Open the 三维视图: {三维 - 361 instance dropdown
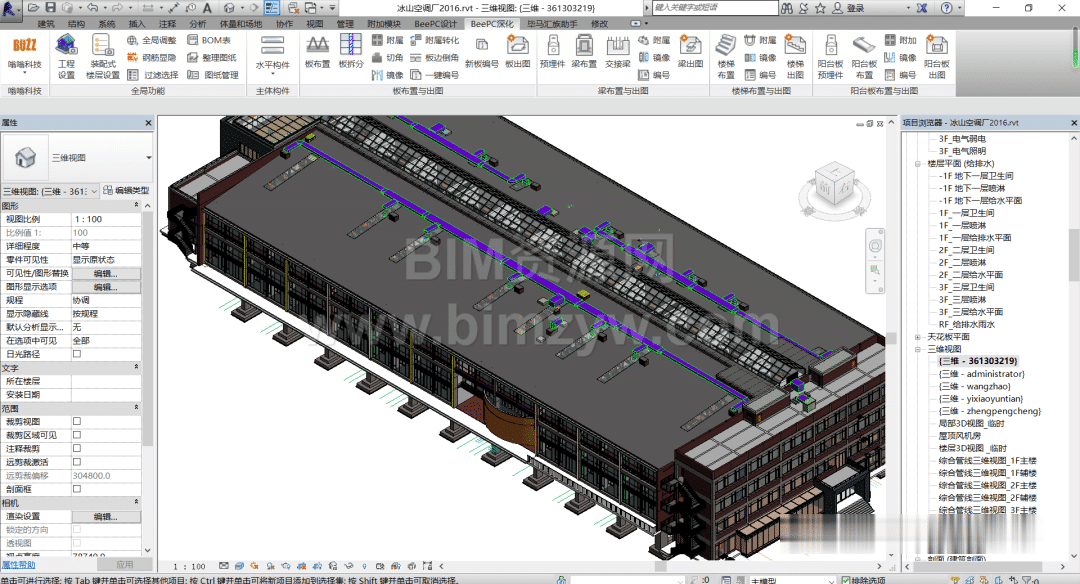Image resolution: width=1080 pixels, height=584 pixels. (50, 191)
